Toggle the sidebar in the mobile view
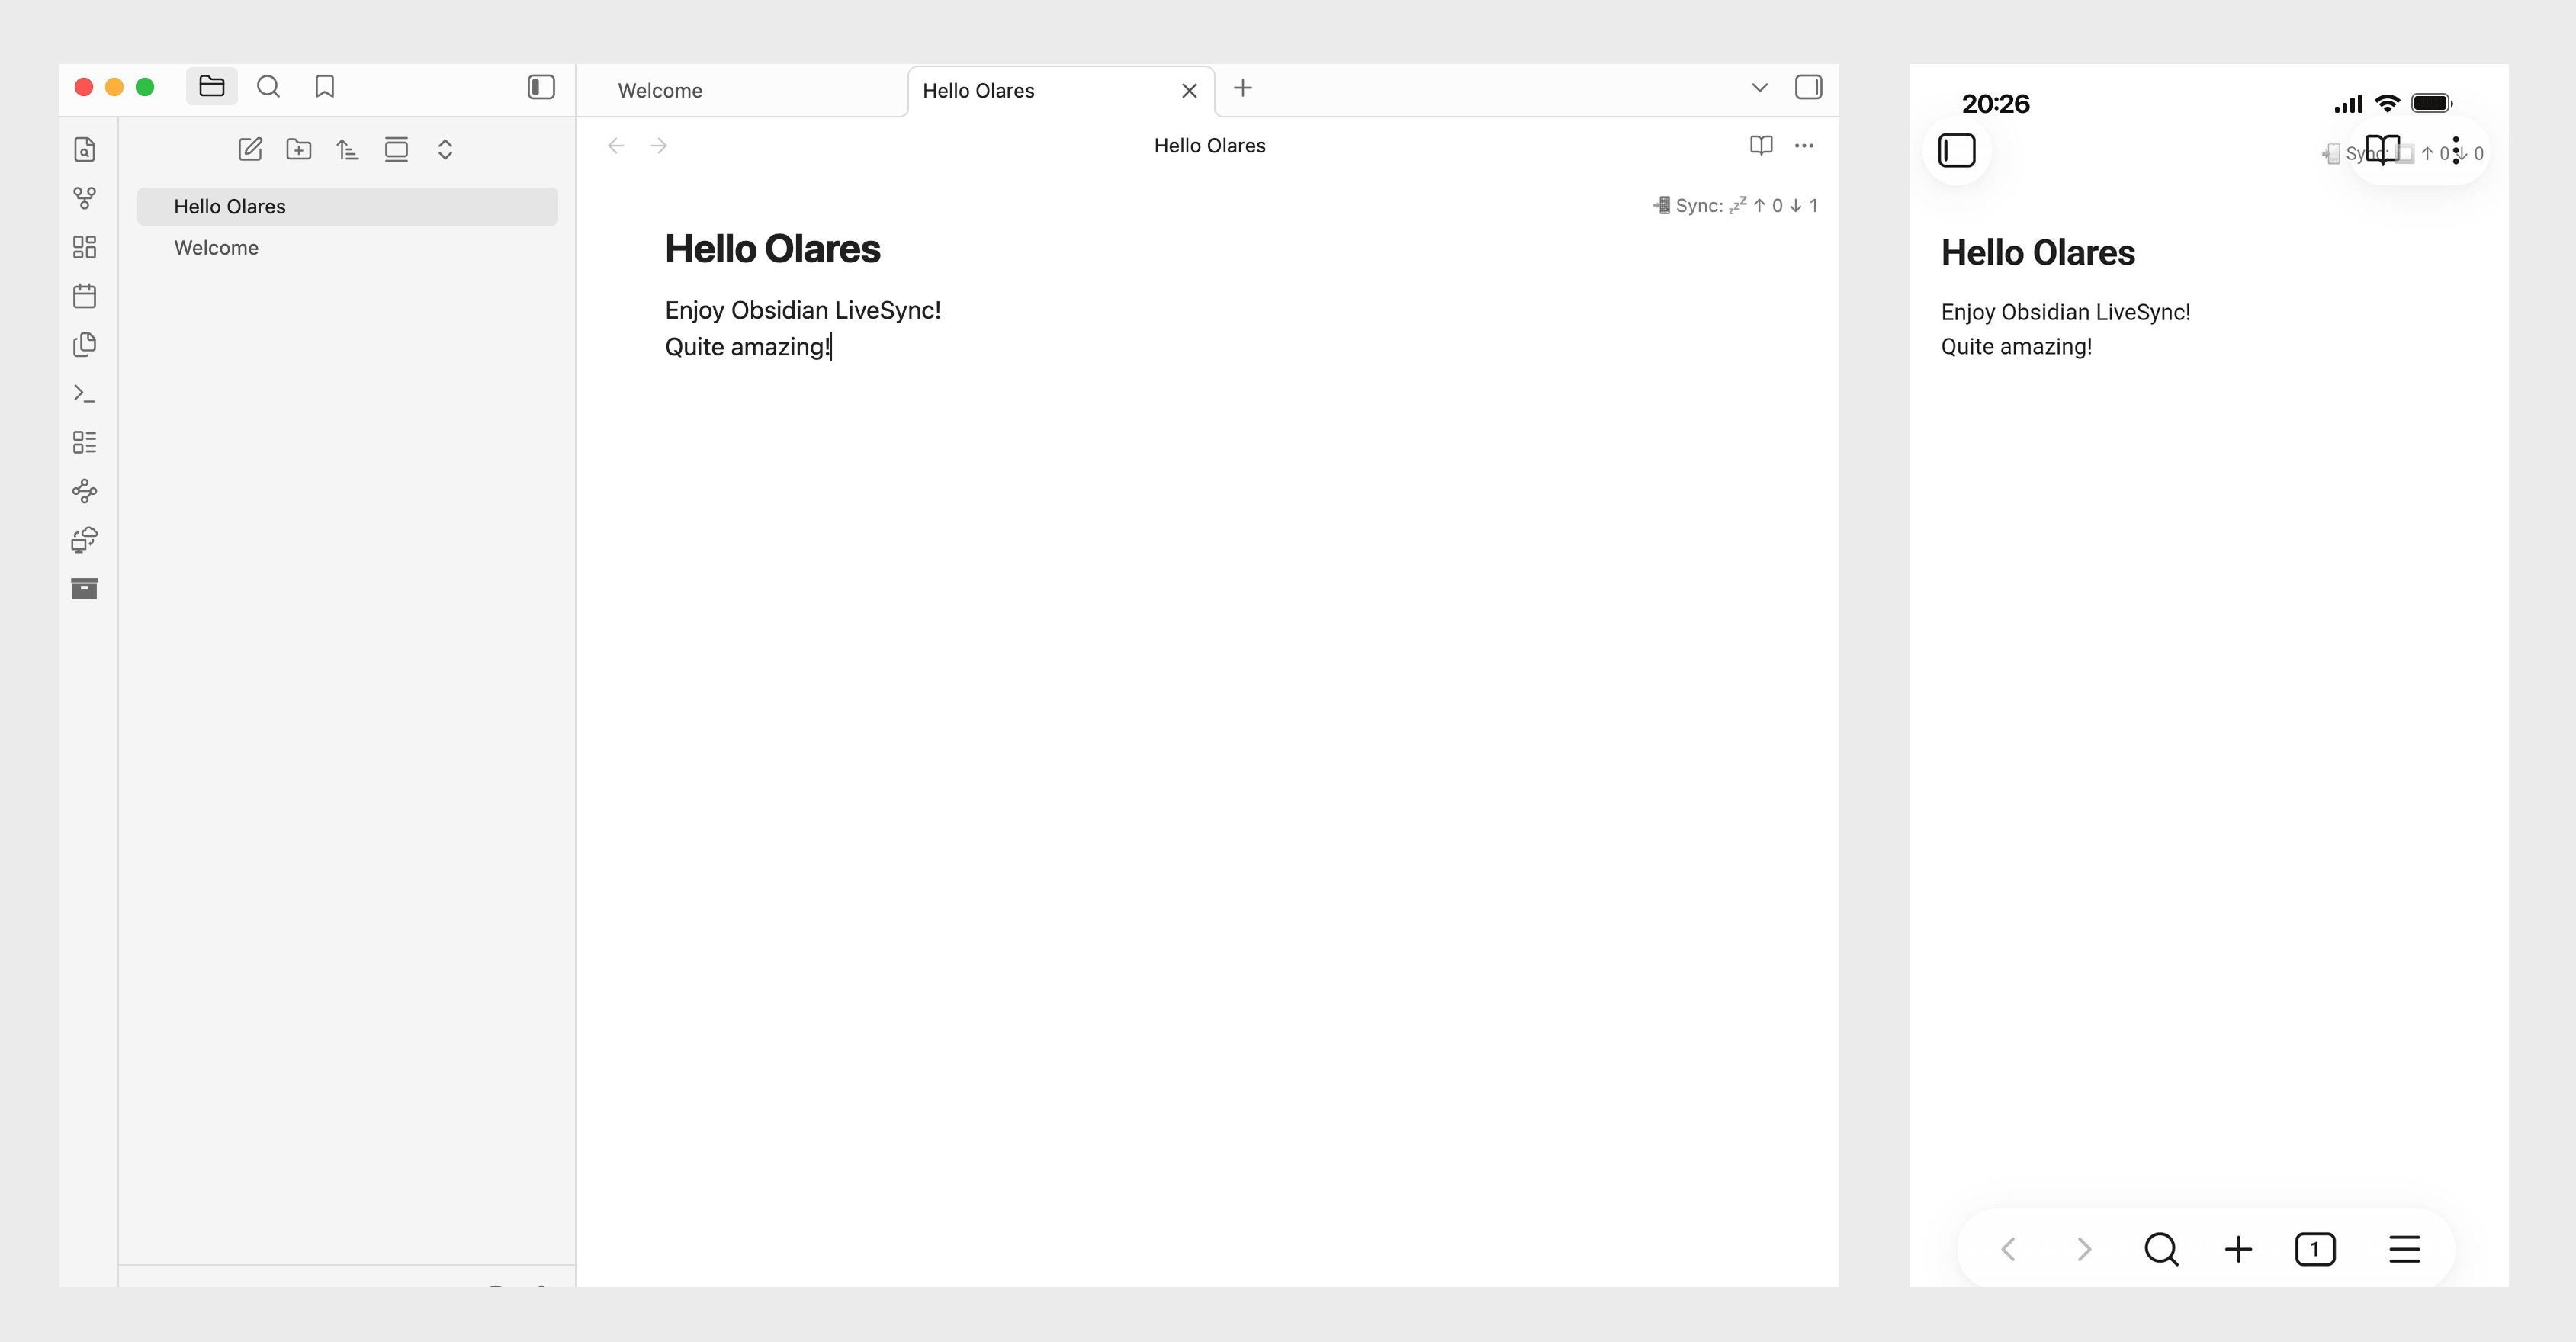The height and width of the screenshot is (1342, 2576). (1957, 151)
